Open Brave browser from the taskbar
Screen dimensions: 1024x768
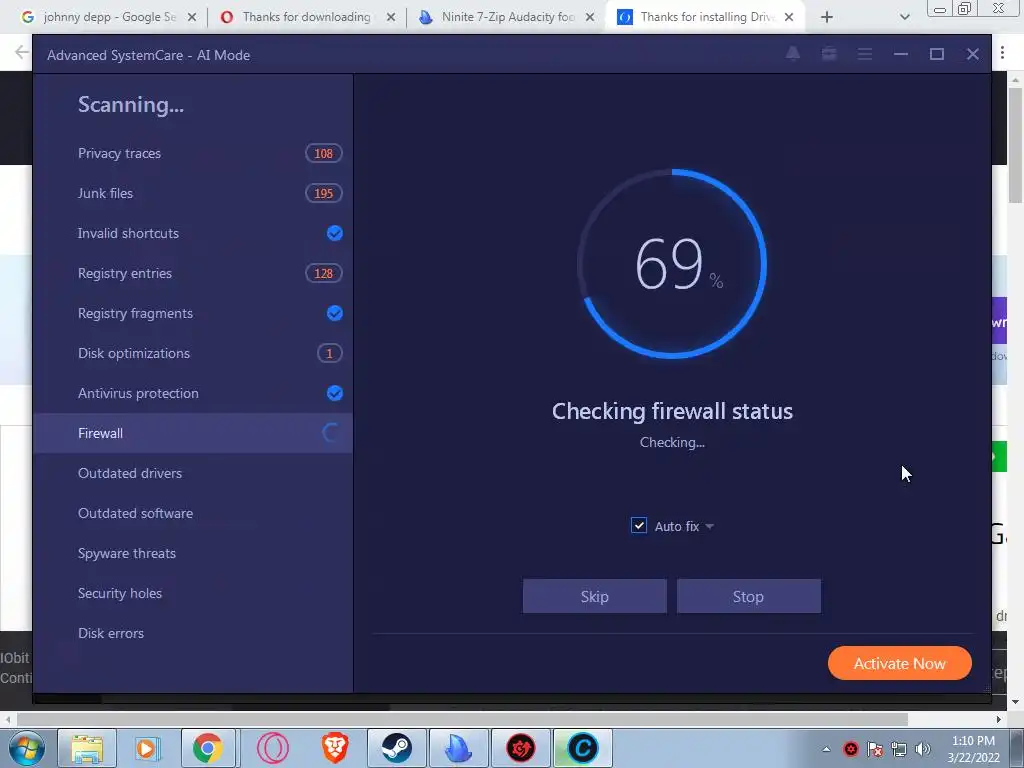[x=334, y=748]
